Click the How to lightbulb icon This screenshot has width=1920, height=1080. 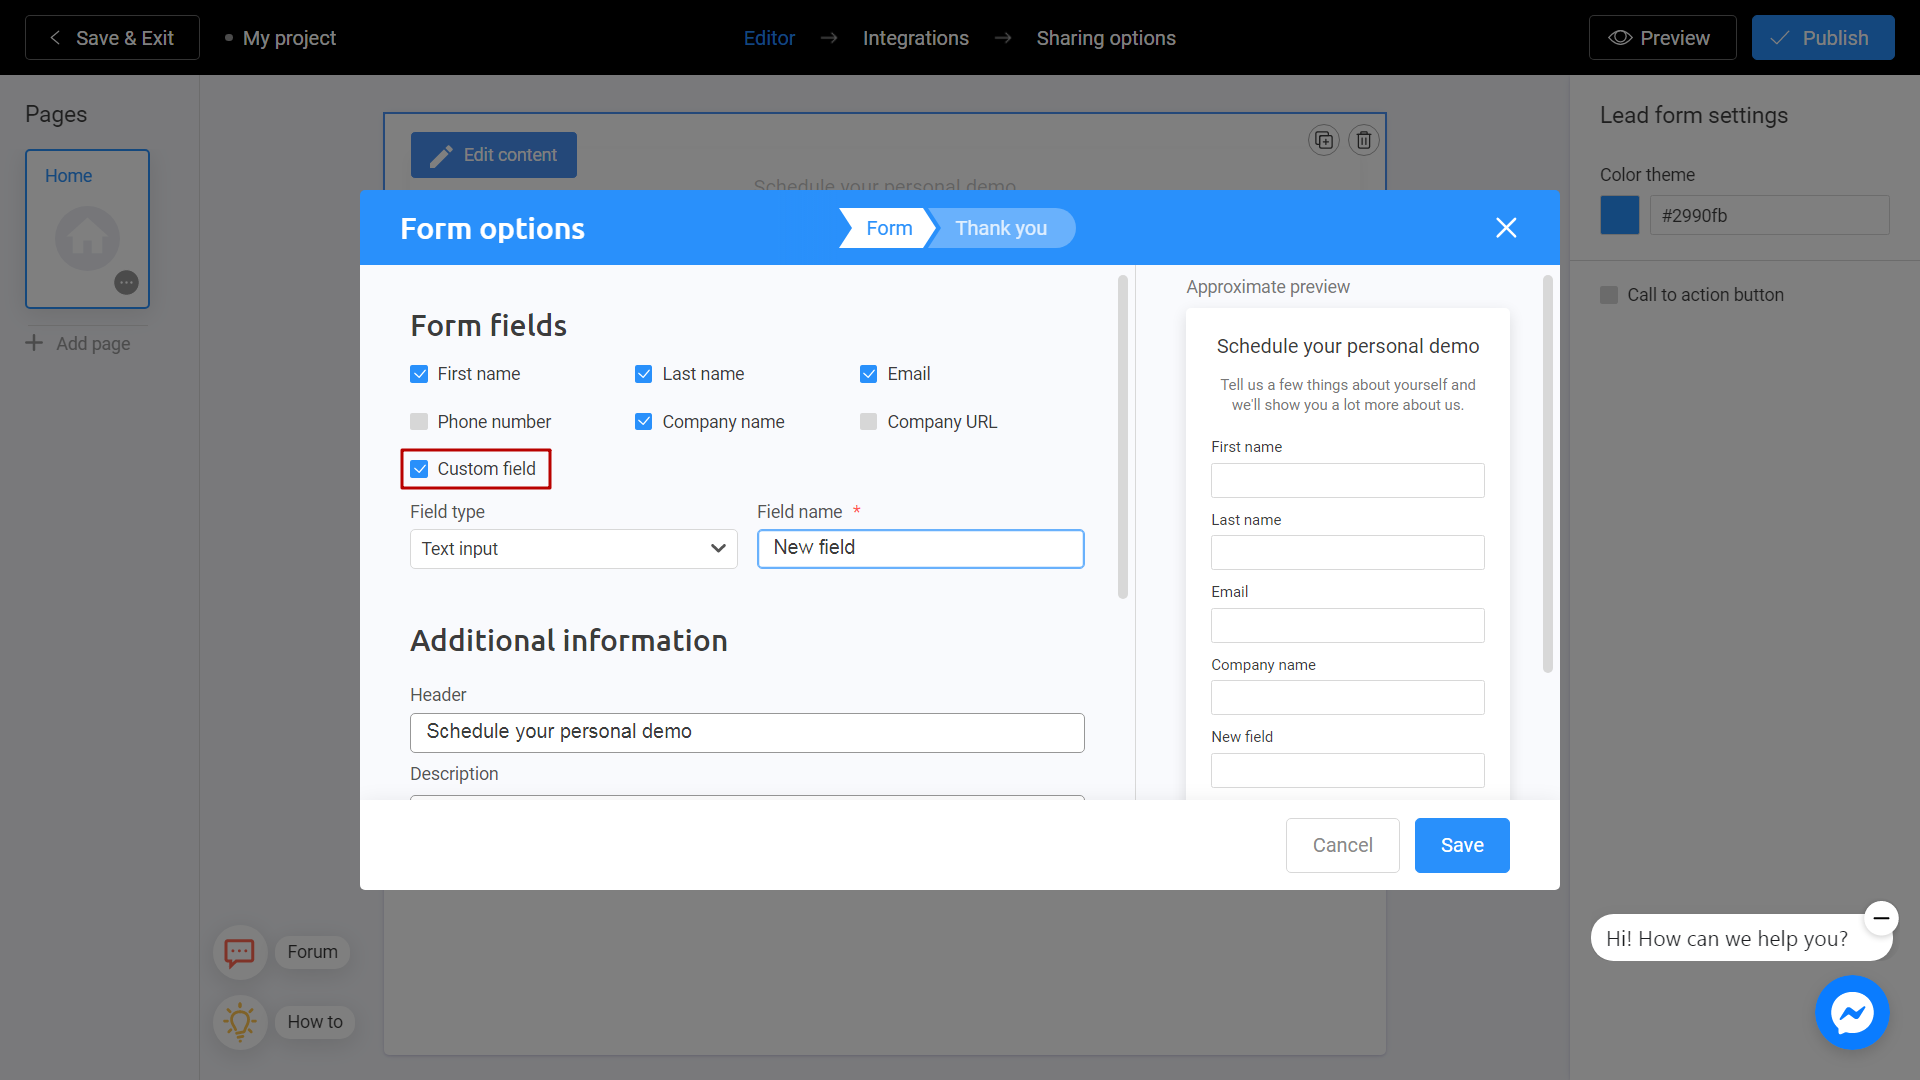241,1021
